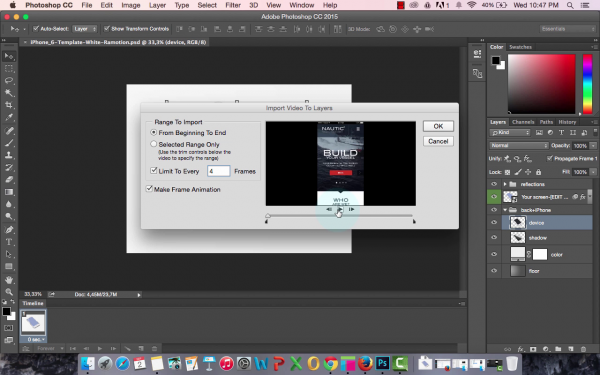Select the Eyedropper tool
The image size is (600, 375).
(x=9, y=117)
